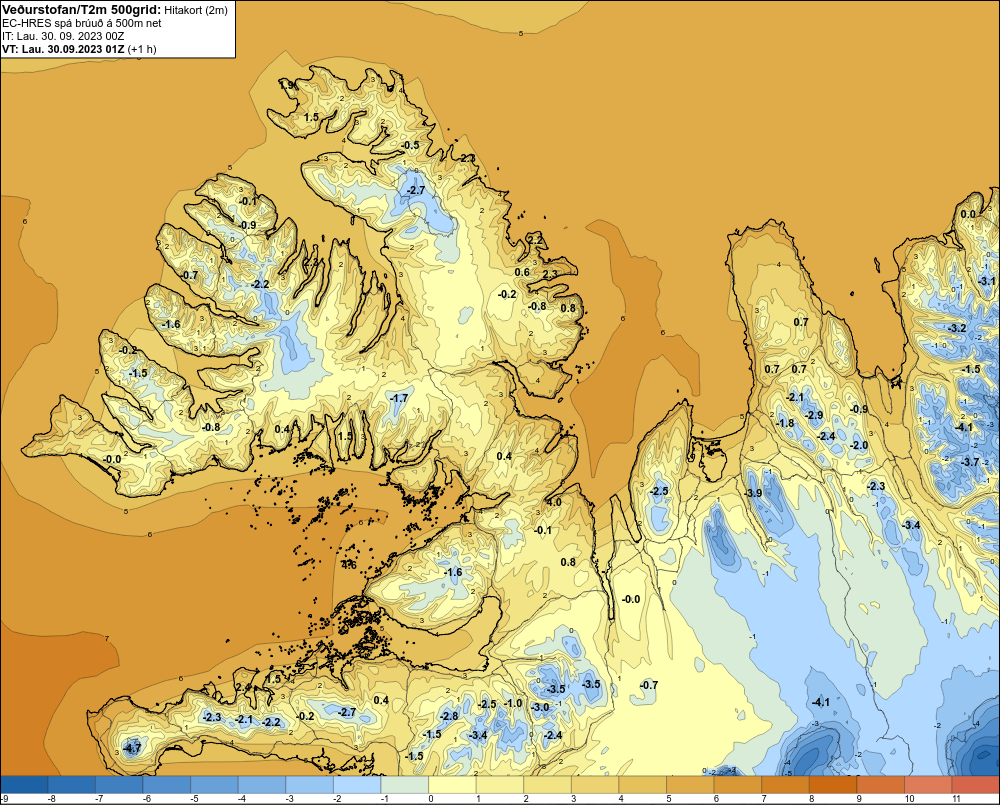Click the -3.9 temperature value on the map
Image resolution: width=1000 pixels, height=805 pixels.
coord(754,493)
